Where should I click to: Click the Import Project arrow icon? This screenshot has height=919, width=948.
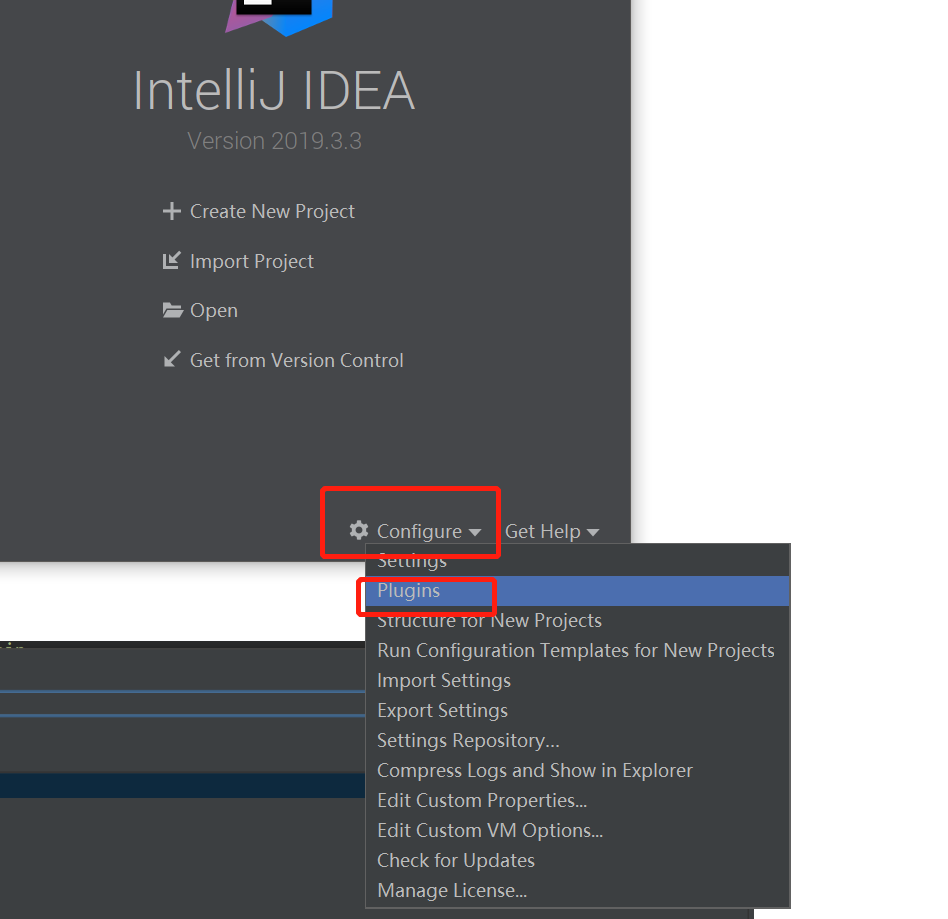[x=172, y=261]
